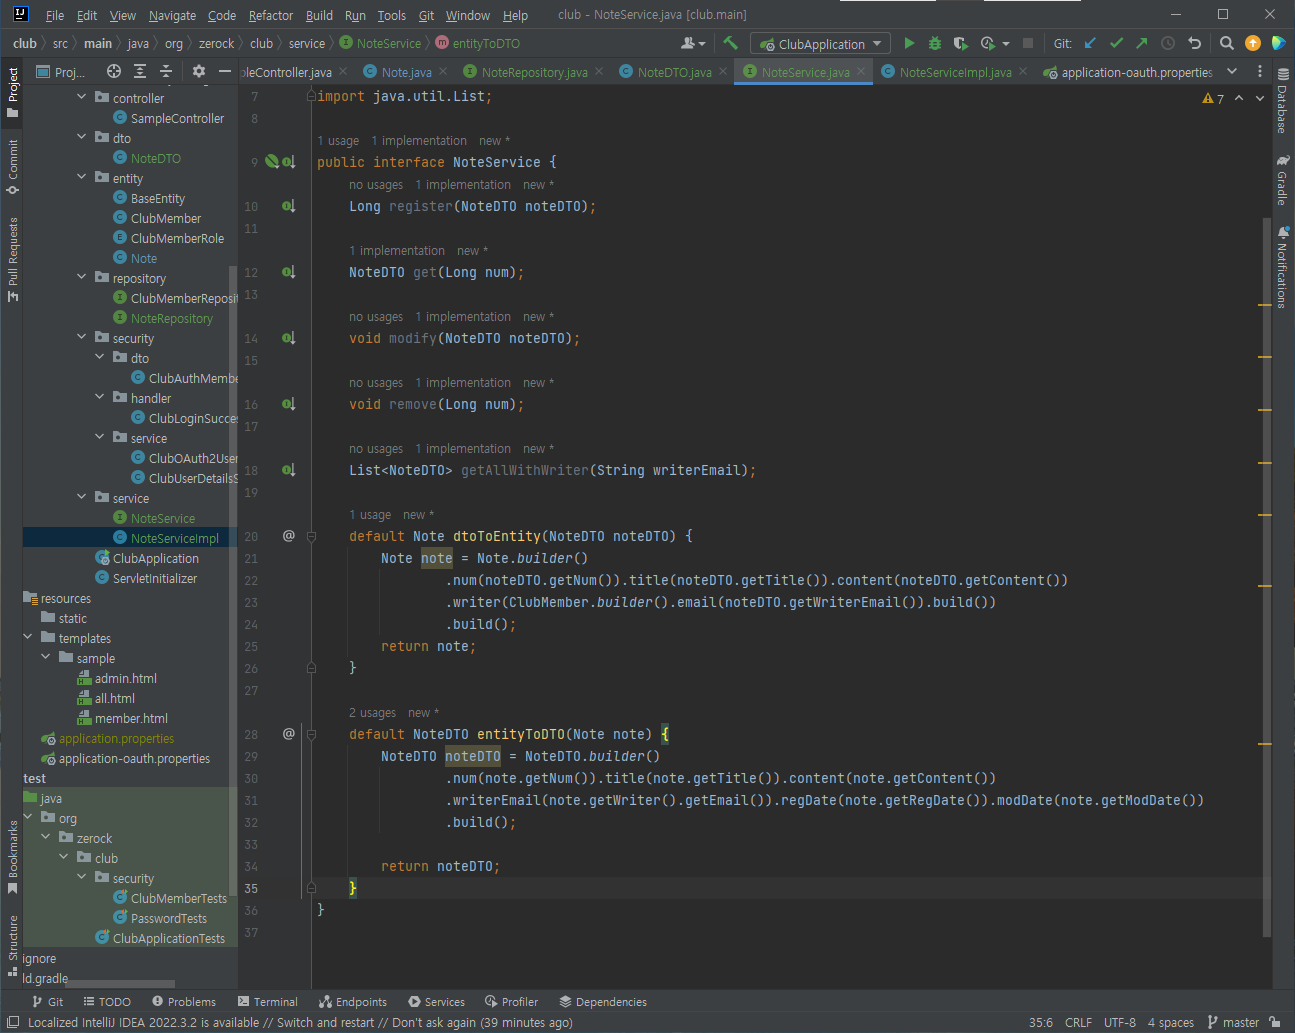
Task: Open NoteServiceImpl in project tree
Action: (x=174, y=538)
